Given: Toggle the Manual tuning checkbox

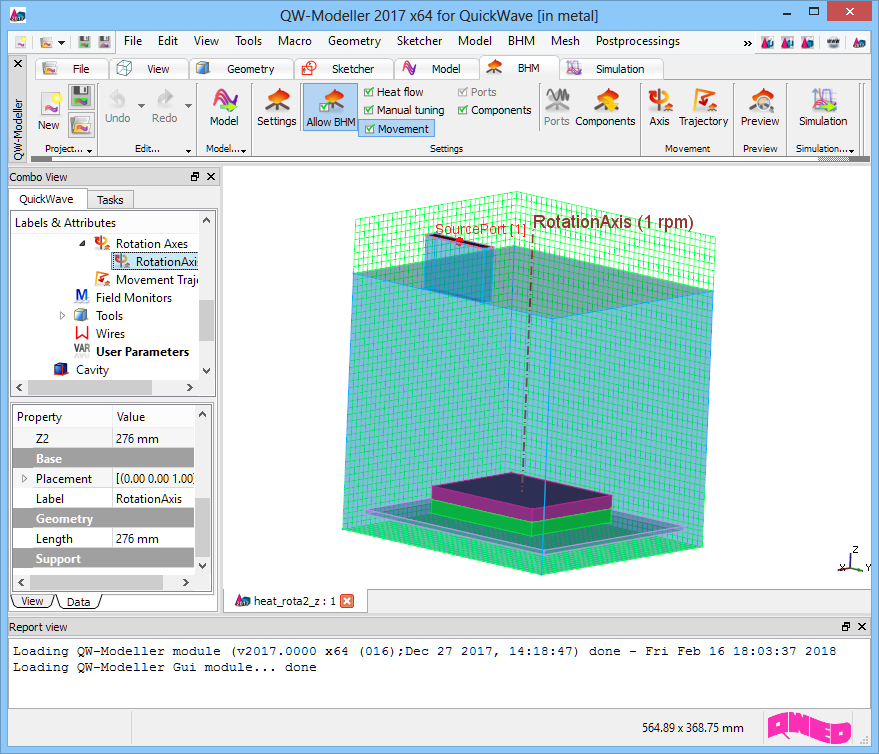Looking at the screenshot, I should pyautogui.click(x=369, y=110).
